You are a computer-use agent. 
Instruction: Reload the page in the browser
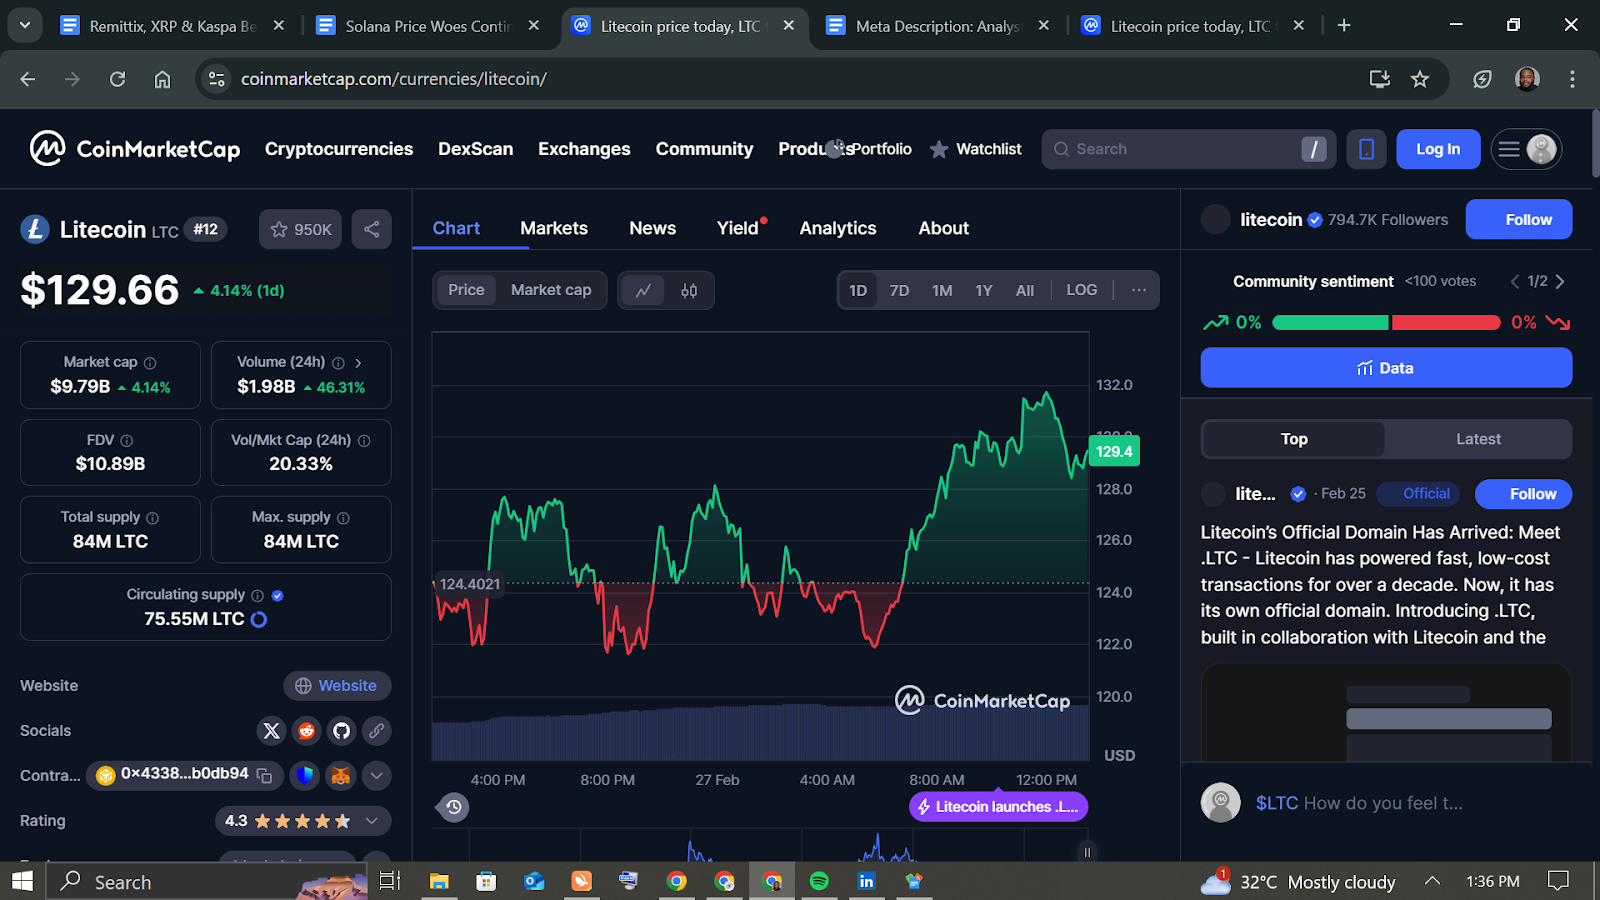(x=117, y=79)
